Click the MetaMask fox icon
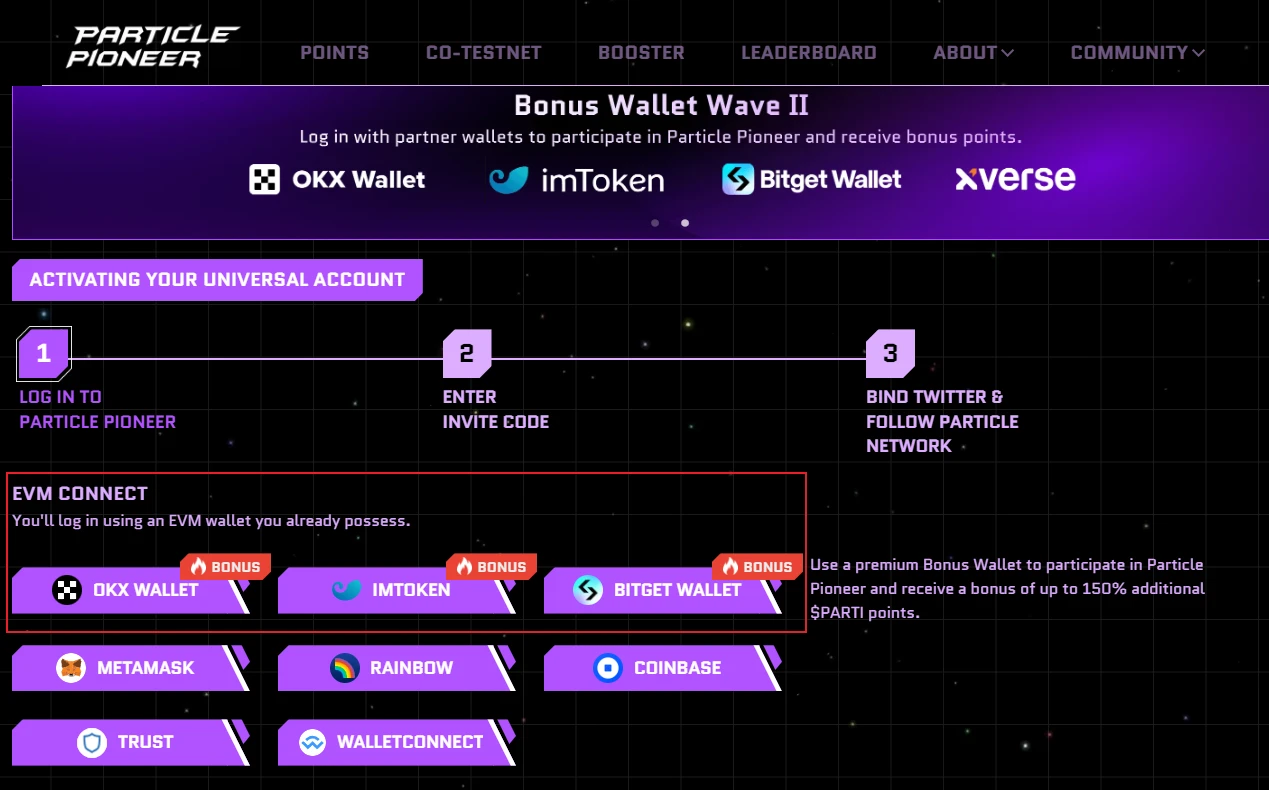 (71, 668)
